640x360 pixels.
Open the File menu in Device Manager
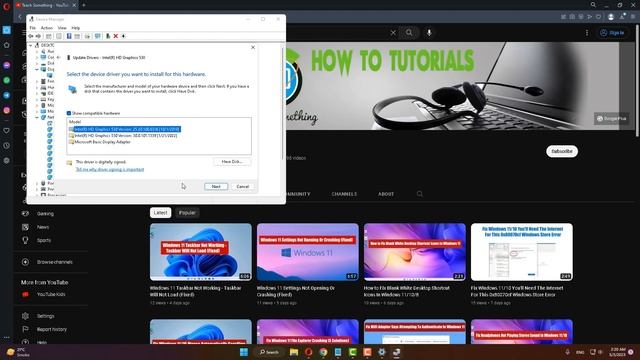coord(33,28)
